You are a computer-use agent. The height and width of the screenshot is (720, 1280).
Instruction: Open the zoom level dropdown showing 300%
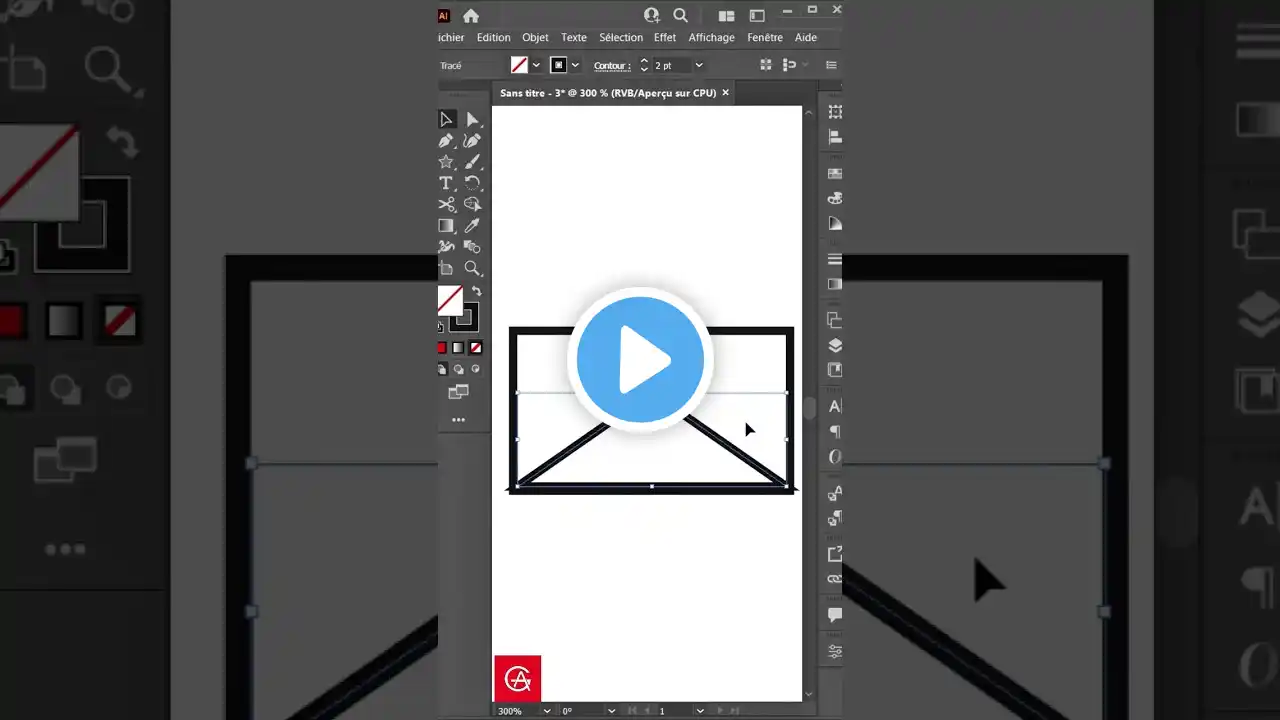tap(546, 711)
